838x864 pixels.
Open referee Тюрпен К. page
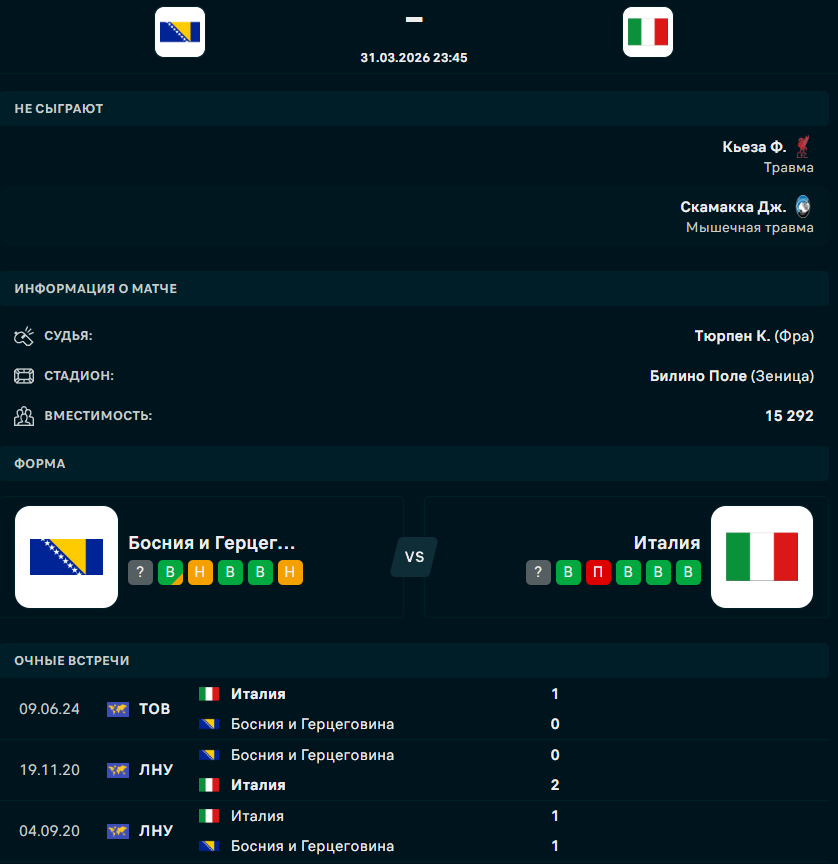click(x=732, y=336)
